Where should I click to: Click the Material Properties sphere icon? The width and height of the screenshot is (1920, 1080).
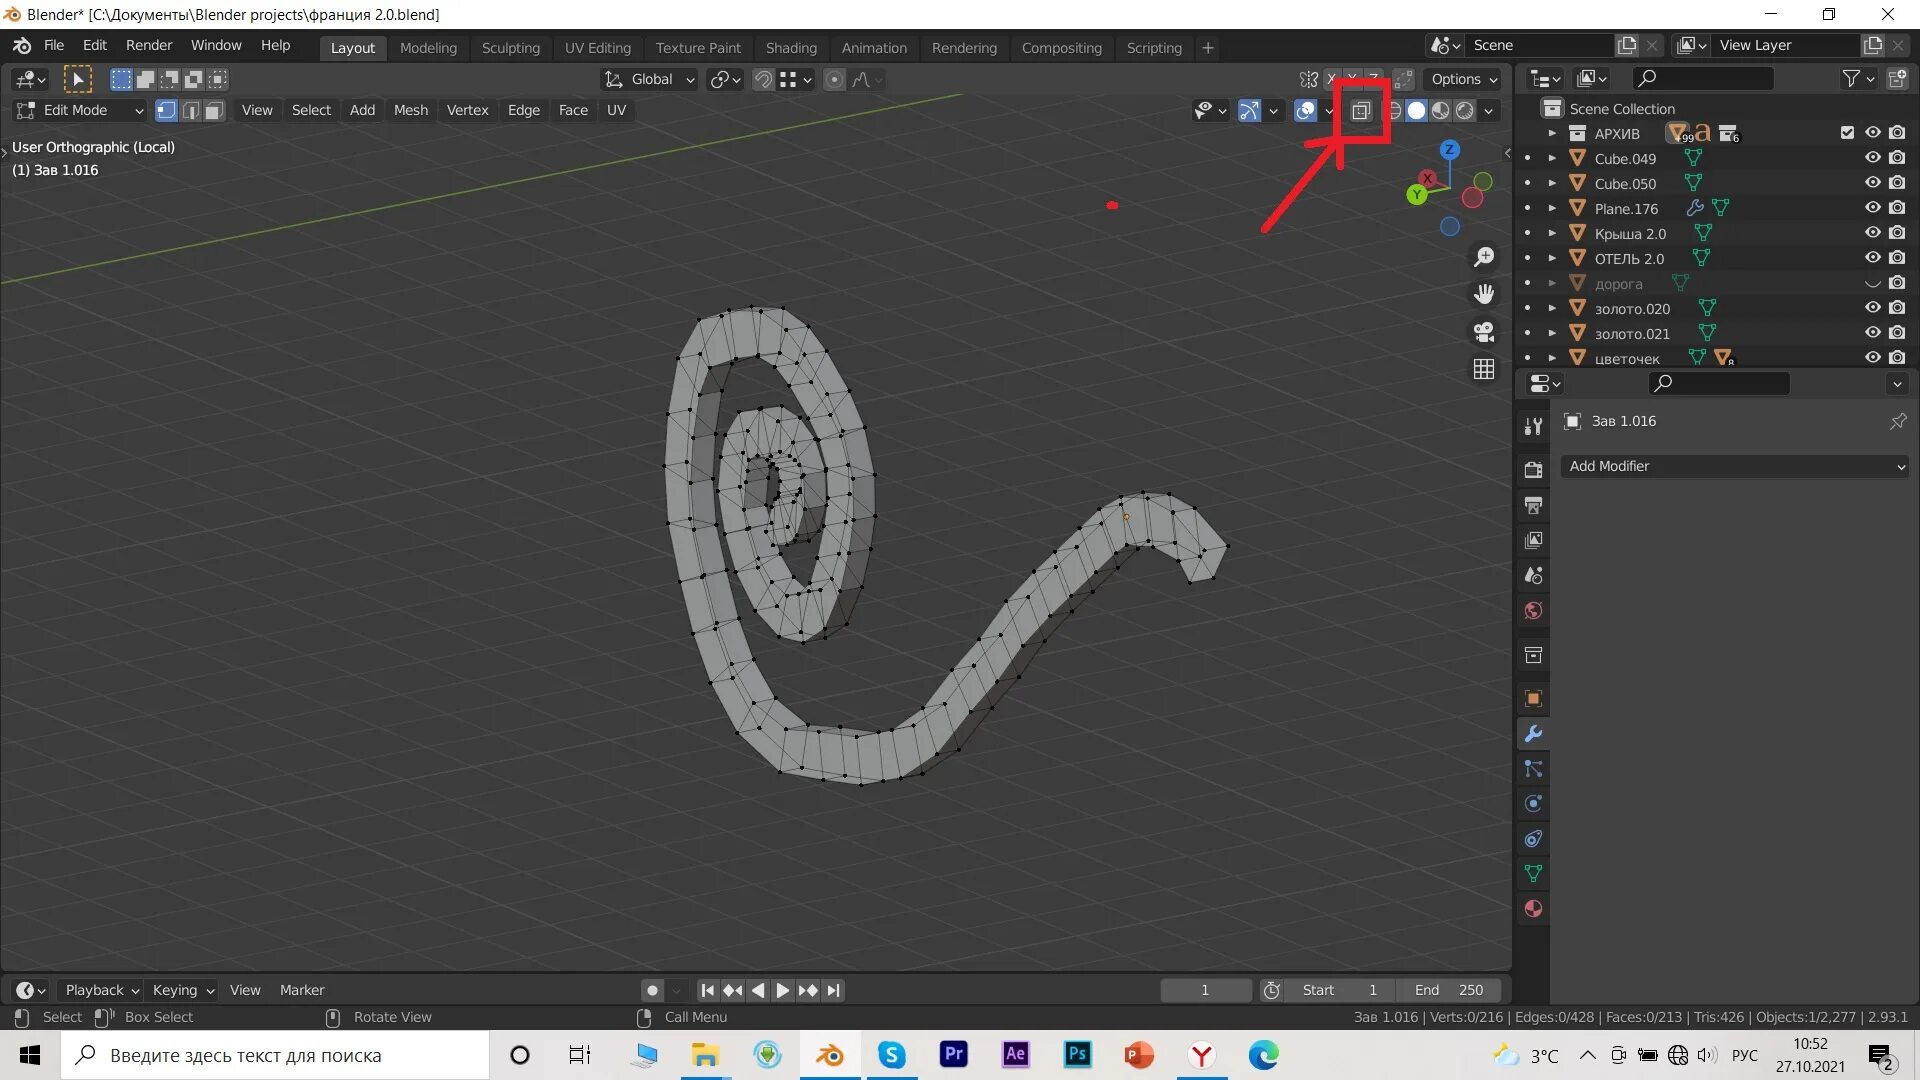(x=1532, y=907)
